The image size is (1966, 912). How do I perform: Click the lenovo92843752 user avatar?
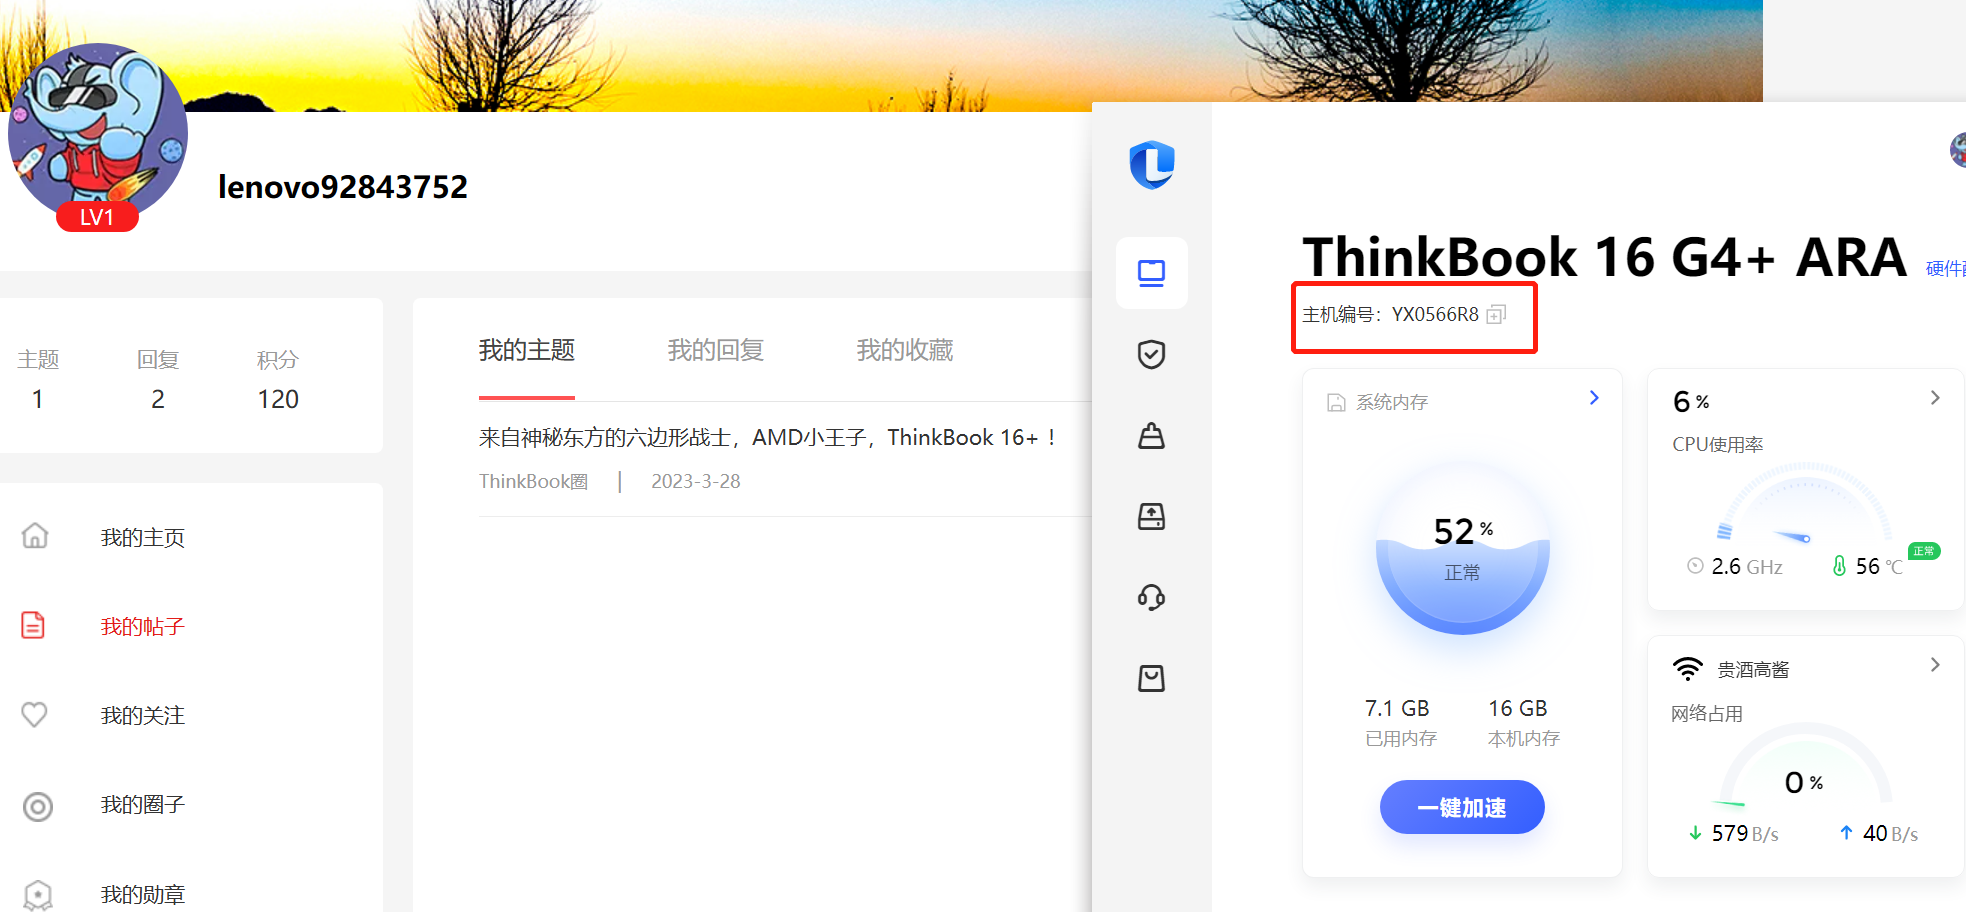[x=97, y=132]
